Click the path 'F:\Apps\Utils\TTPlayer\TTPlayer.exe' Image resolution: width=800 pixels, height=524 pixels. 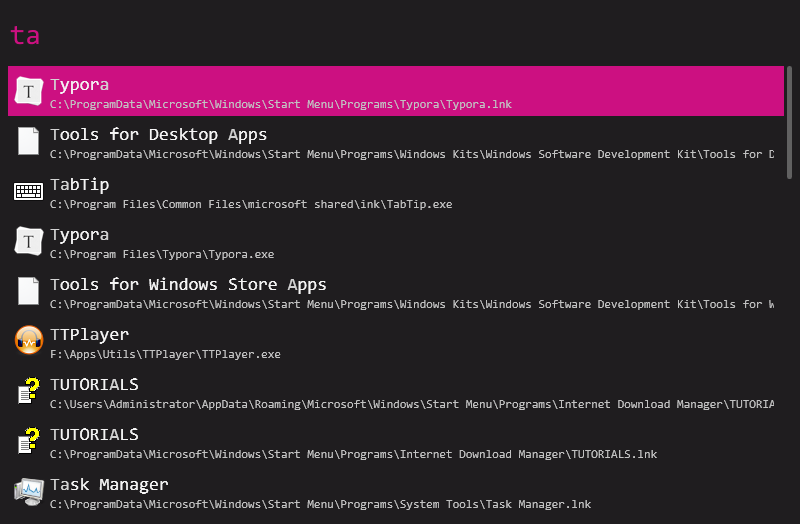tap(165, 354)
